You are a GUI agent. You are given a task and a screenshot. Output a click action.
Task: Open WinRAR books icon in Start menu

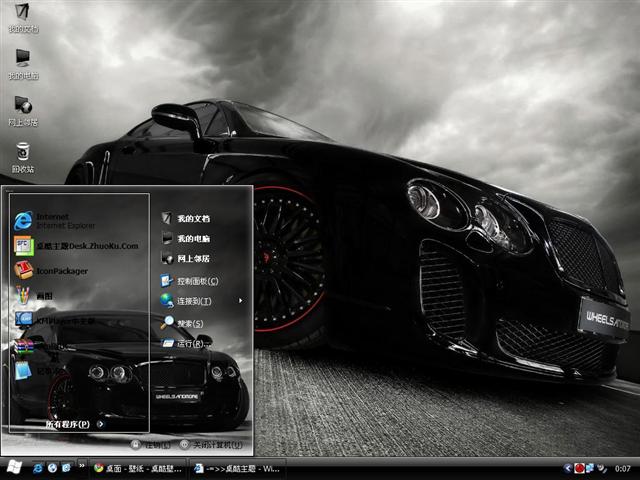(x=24, y=346)
